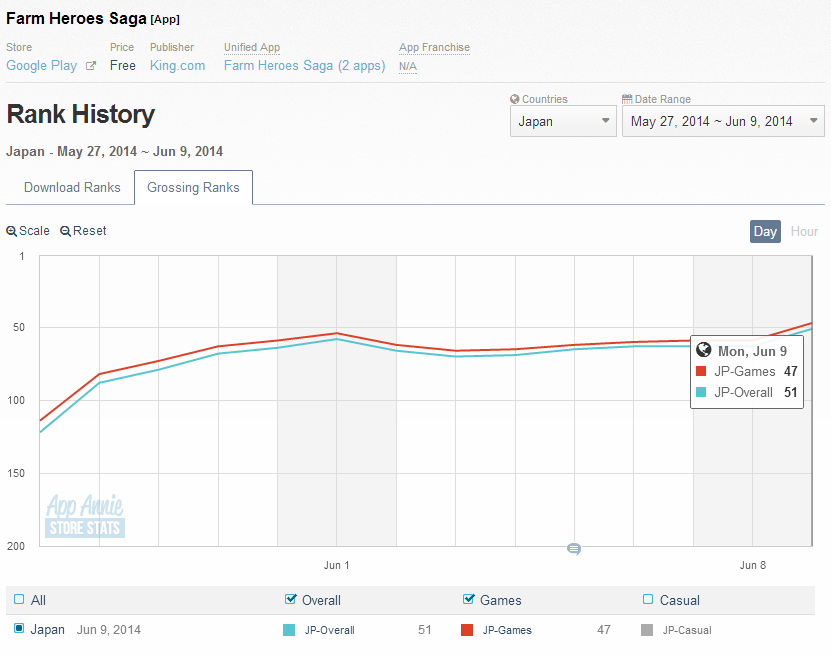The width and height of the screenshot is (831, 655).
Task: Click the Jun 1 axis label
Action: 337,565
